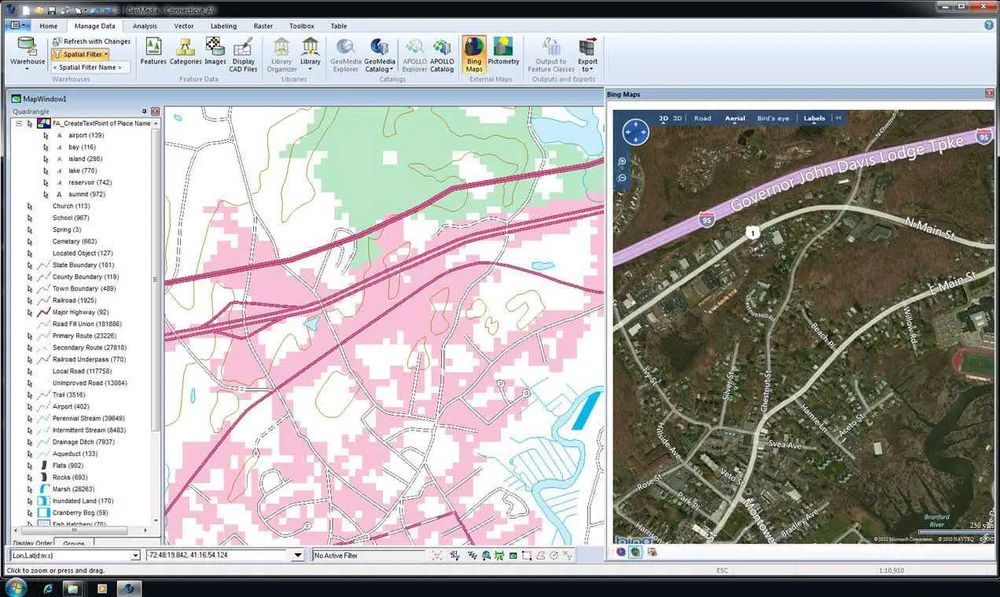Toggle locatability of Major Highway (92)

click(x=29, y=313)
